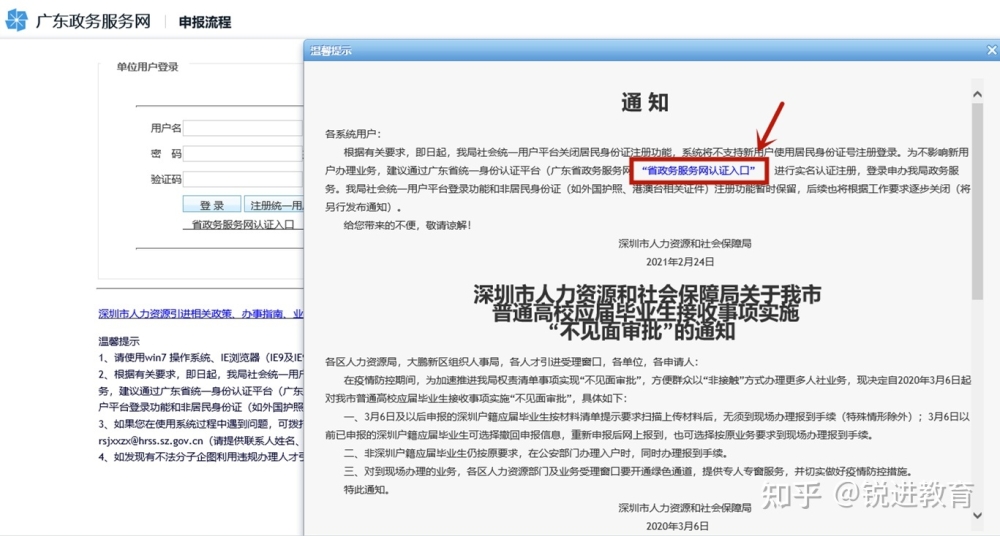This screenshot has width=1000, height=536.
Task: Open the 省政务服务网认证入口 link under login form
Action: (243, 225)
